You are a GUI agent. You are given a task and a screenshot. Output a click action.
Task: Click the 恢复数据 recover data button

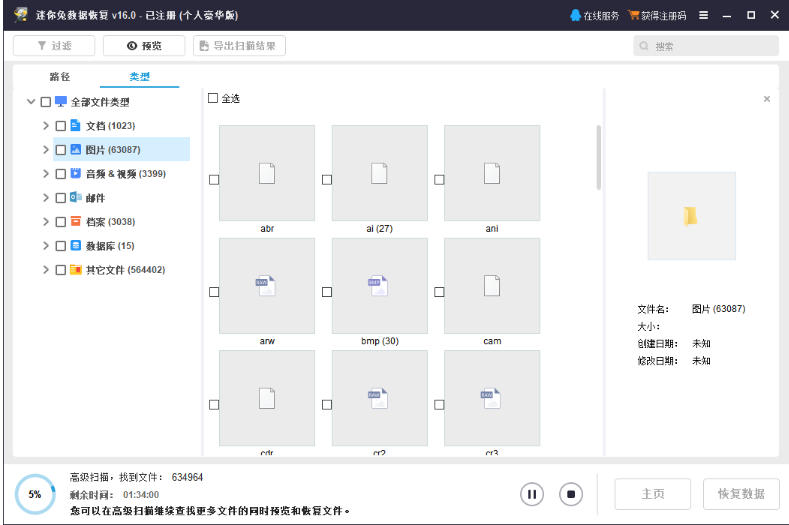click(x=741, y=494)
